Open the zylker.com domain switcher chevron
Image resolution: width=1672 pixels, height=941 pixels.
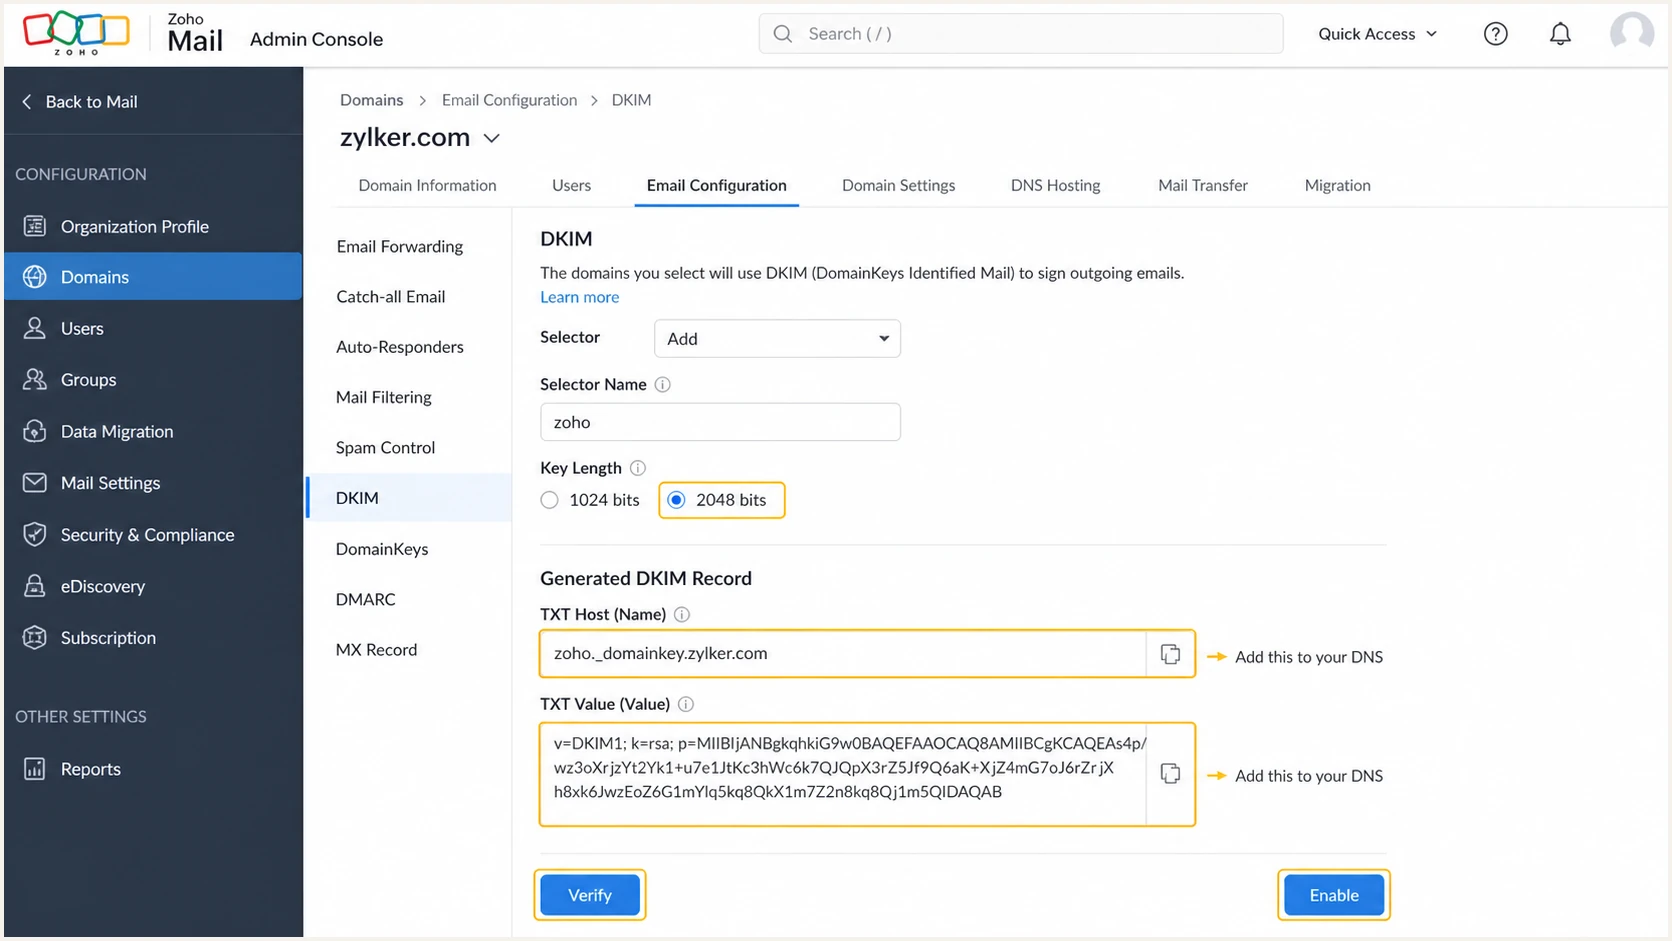pyautogui.click(x=491, y=138)
